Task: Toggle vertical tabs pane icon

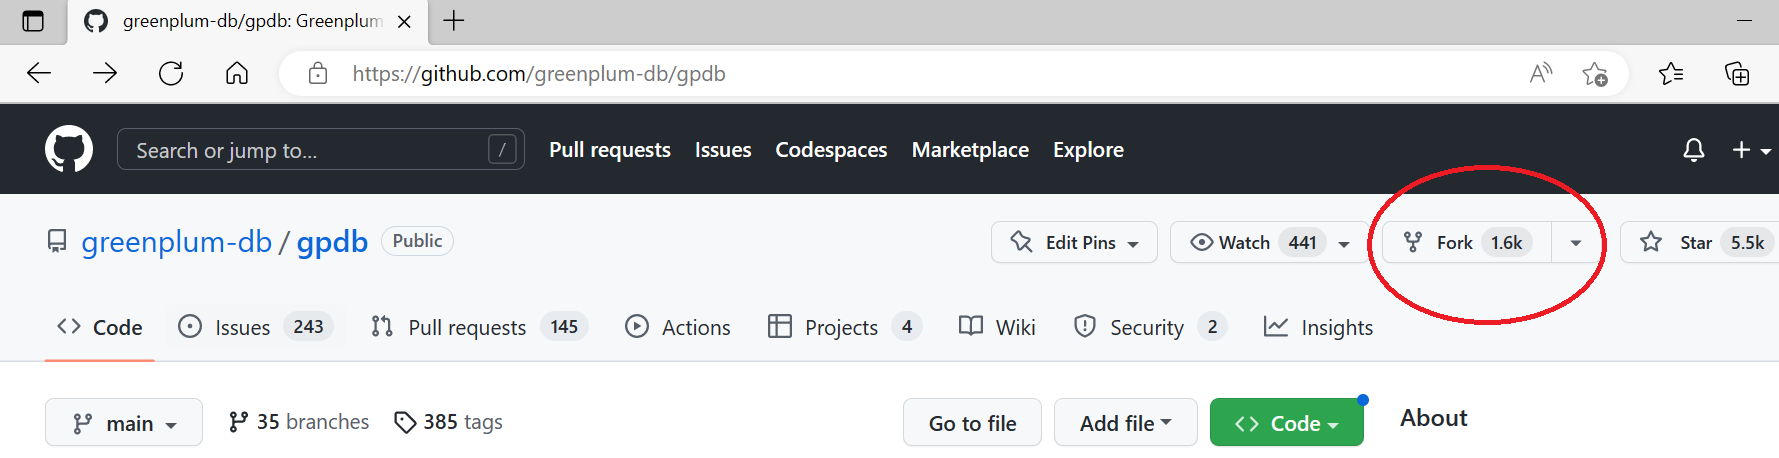Action: point(33,21)
